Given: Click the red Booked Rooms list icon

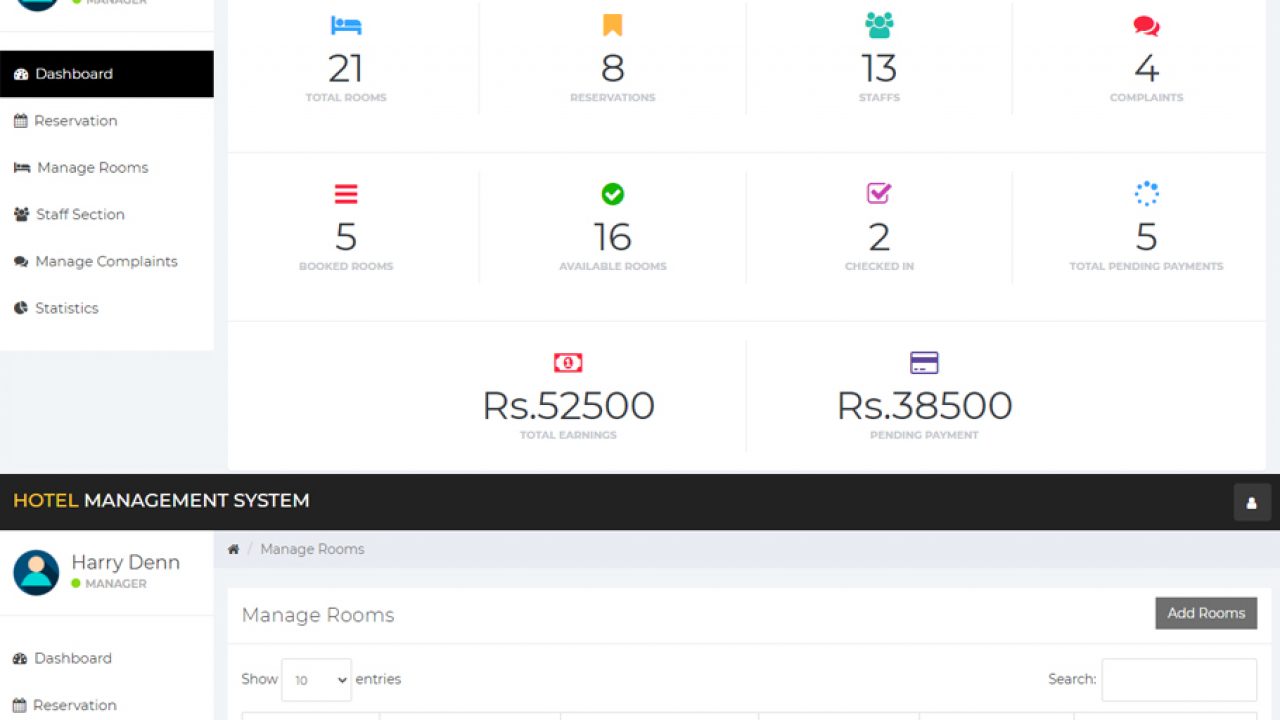Looking at the screenshot, I should tap(346, 194).
